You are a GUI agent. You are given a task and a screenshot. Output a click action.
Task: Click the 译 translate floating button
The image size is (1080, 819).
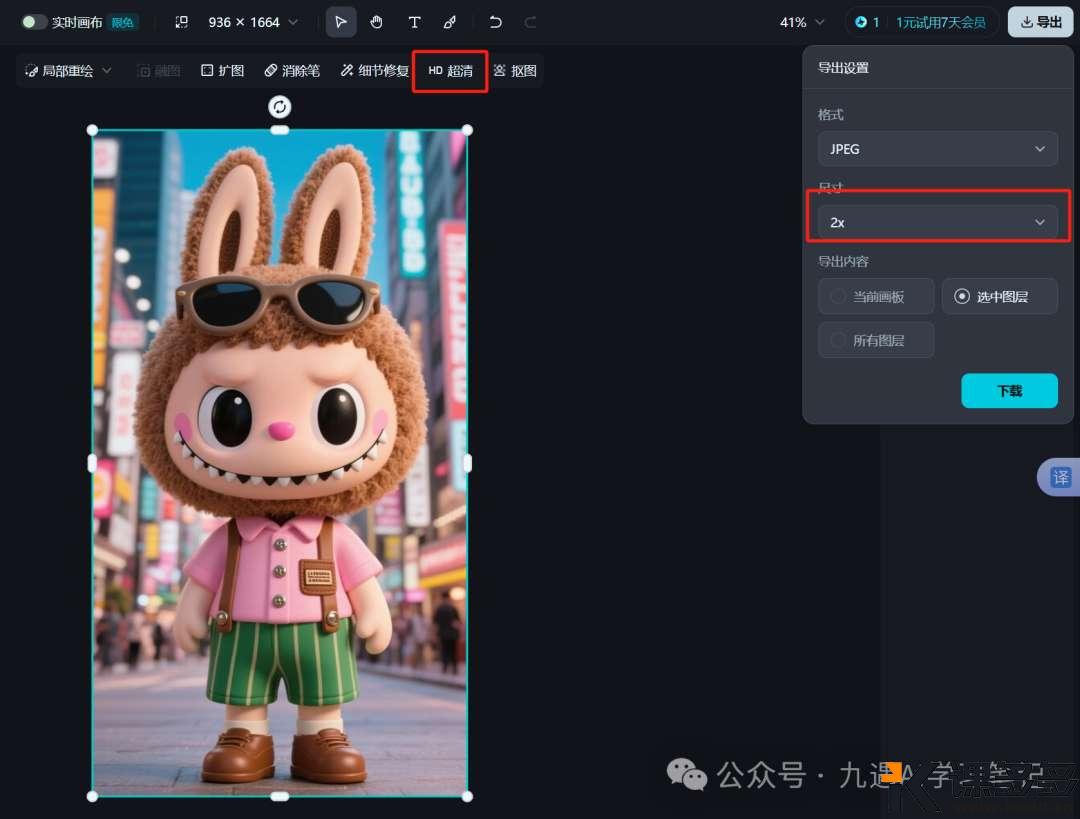click(x=1060, y=477)
